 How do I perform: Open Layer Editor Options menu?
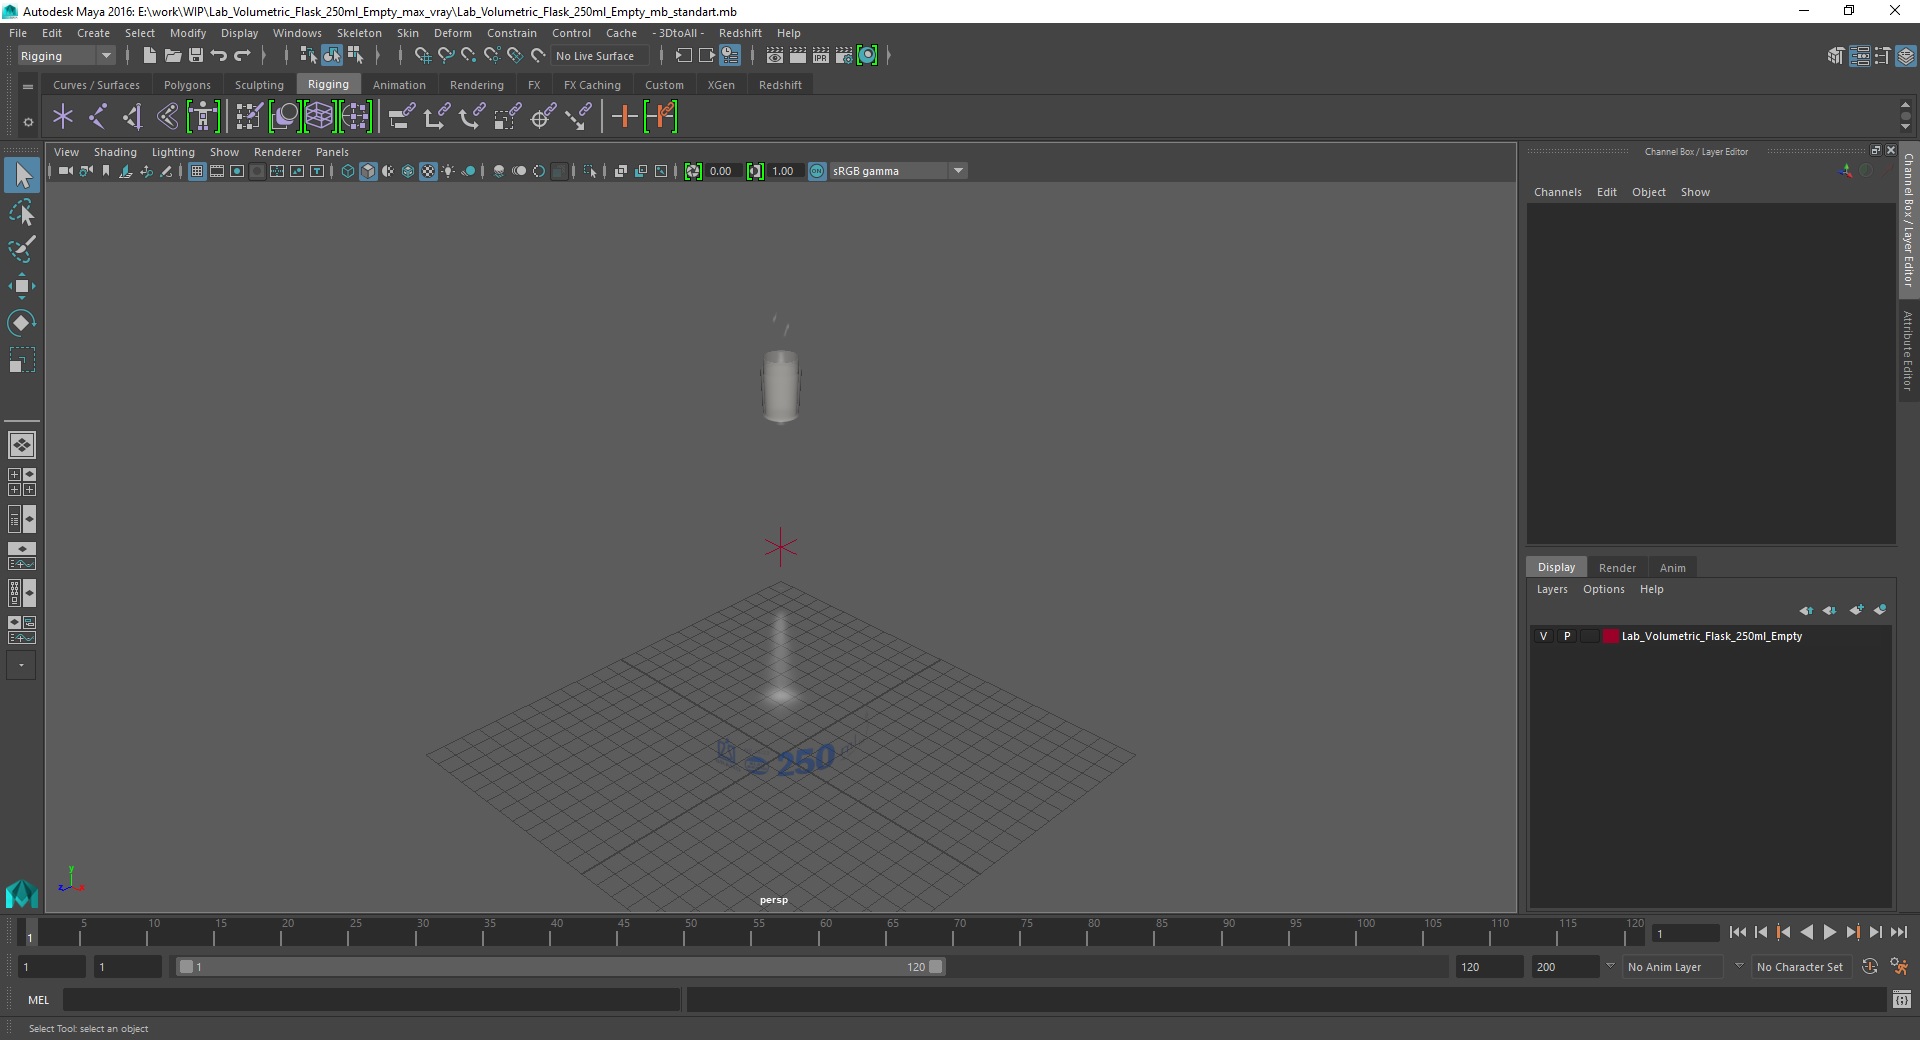point(1603,589)
